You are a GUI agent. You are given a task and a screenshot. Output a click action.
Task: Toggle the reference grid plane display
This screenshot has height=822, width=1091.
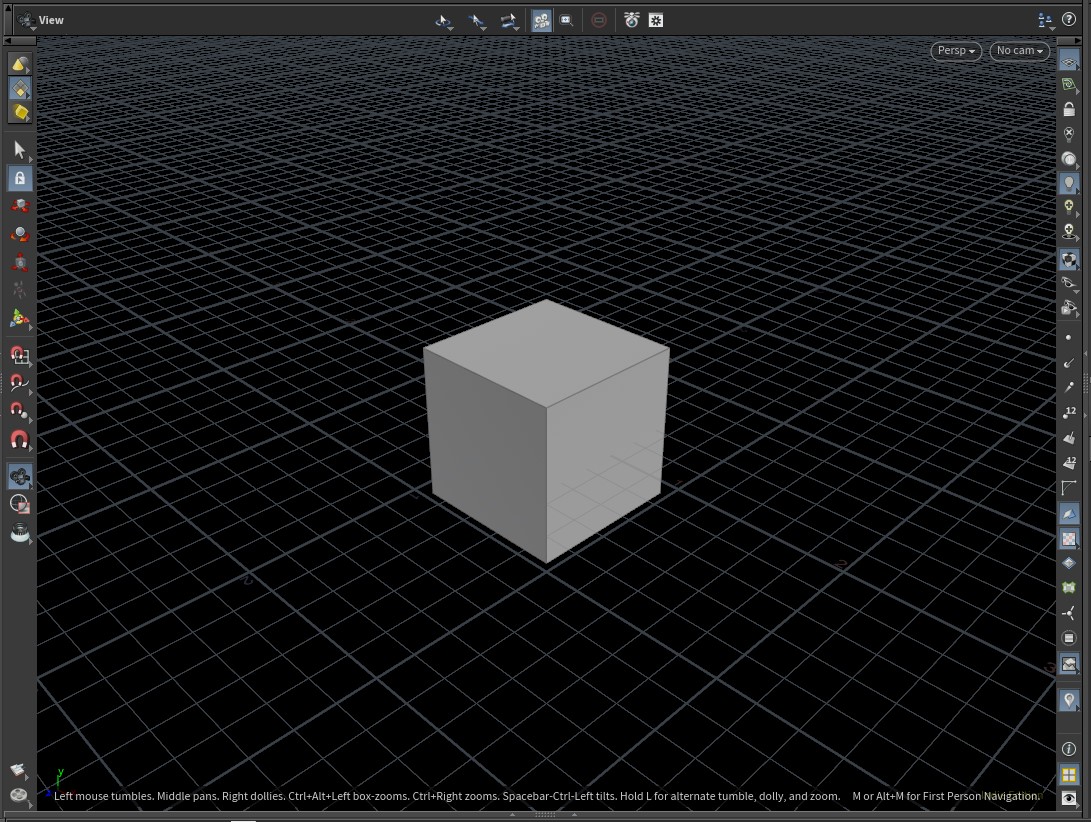[1069, 62]
